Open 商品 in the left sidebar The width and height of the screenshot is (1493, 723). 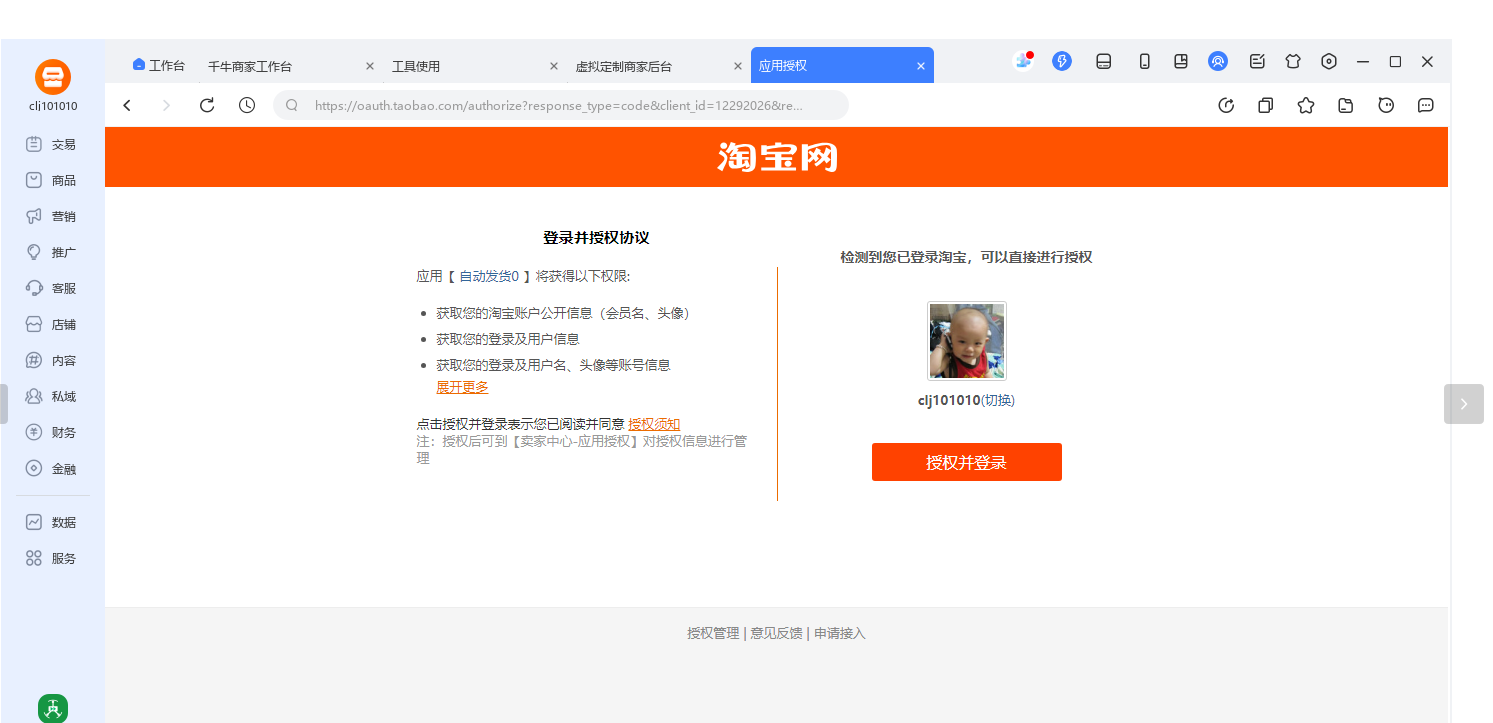(x=52, y=180)
